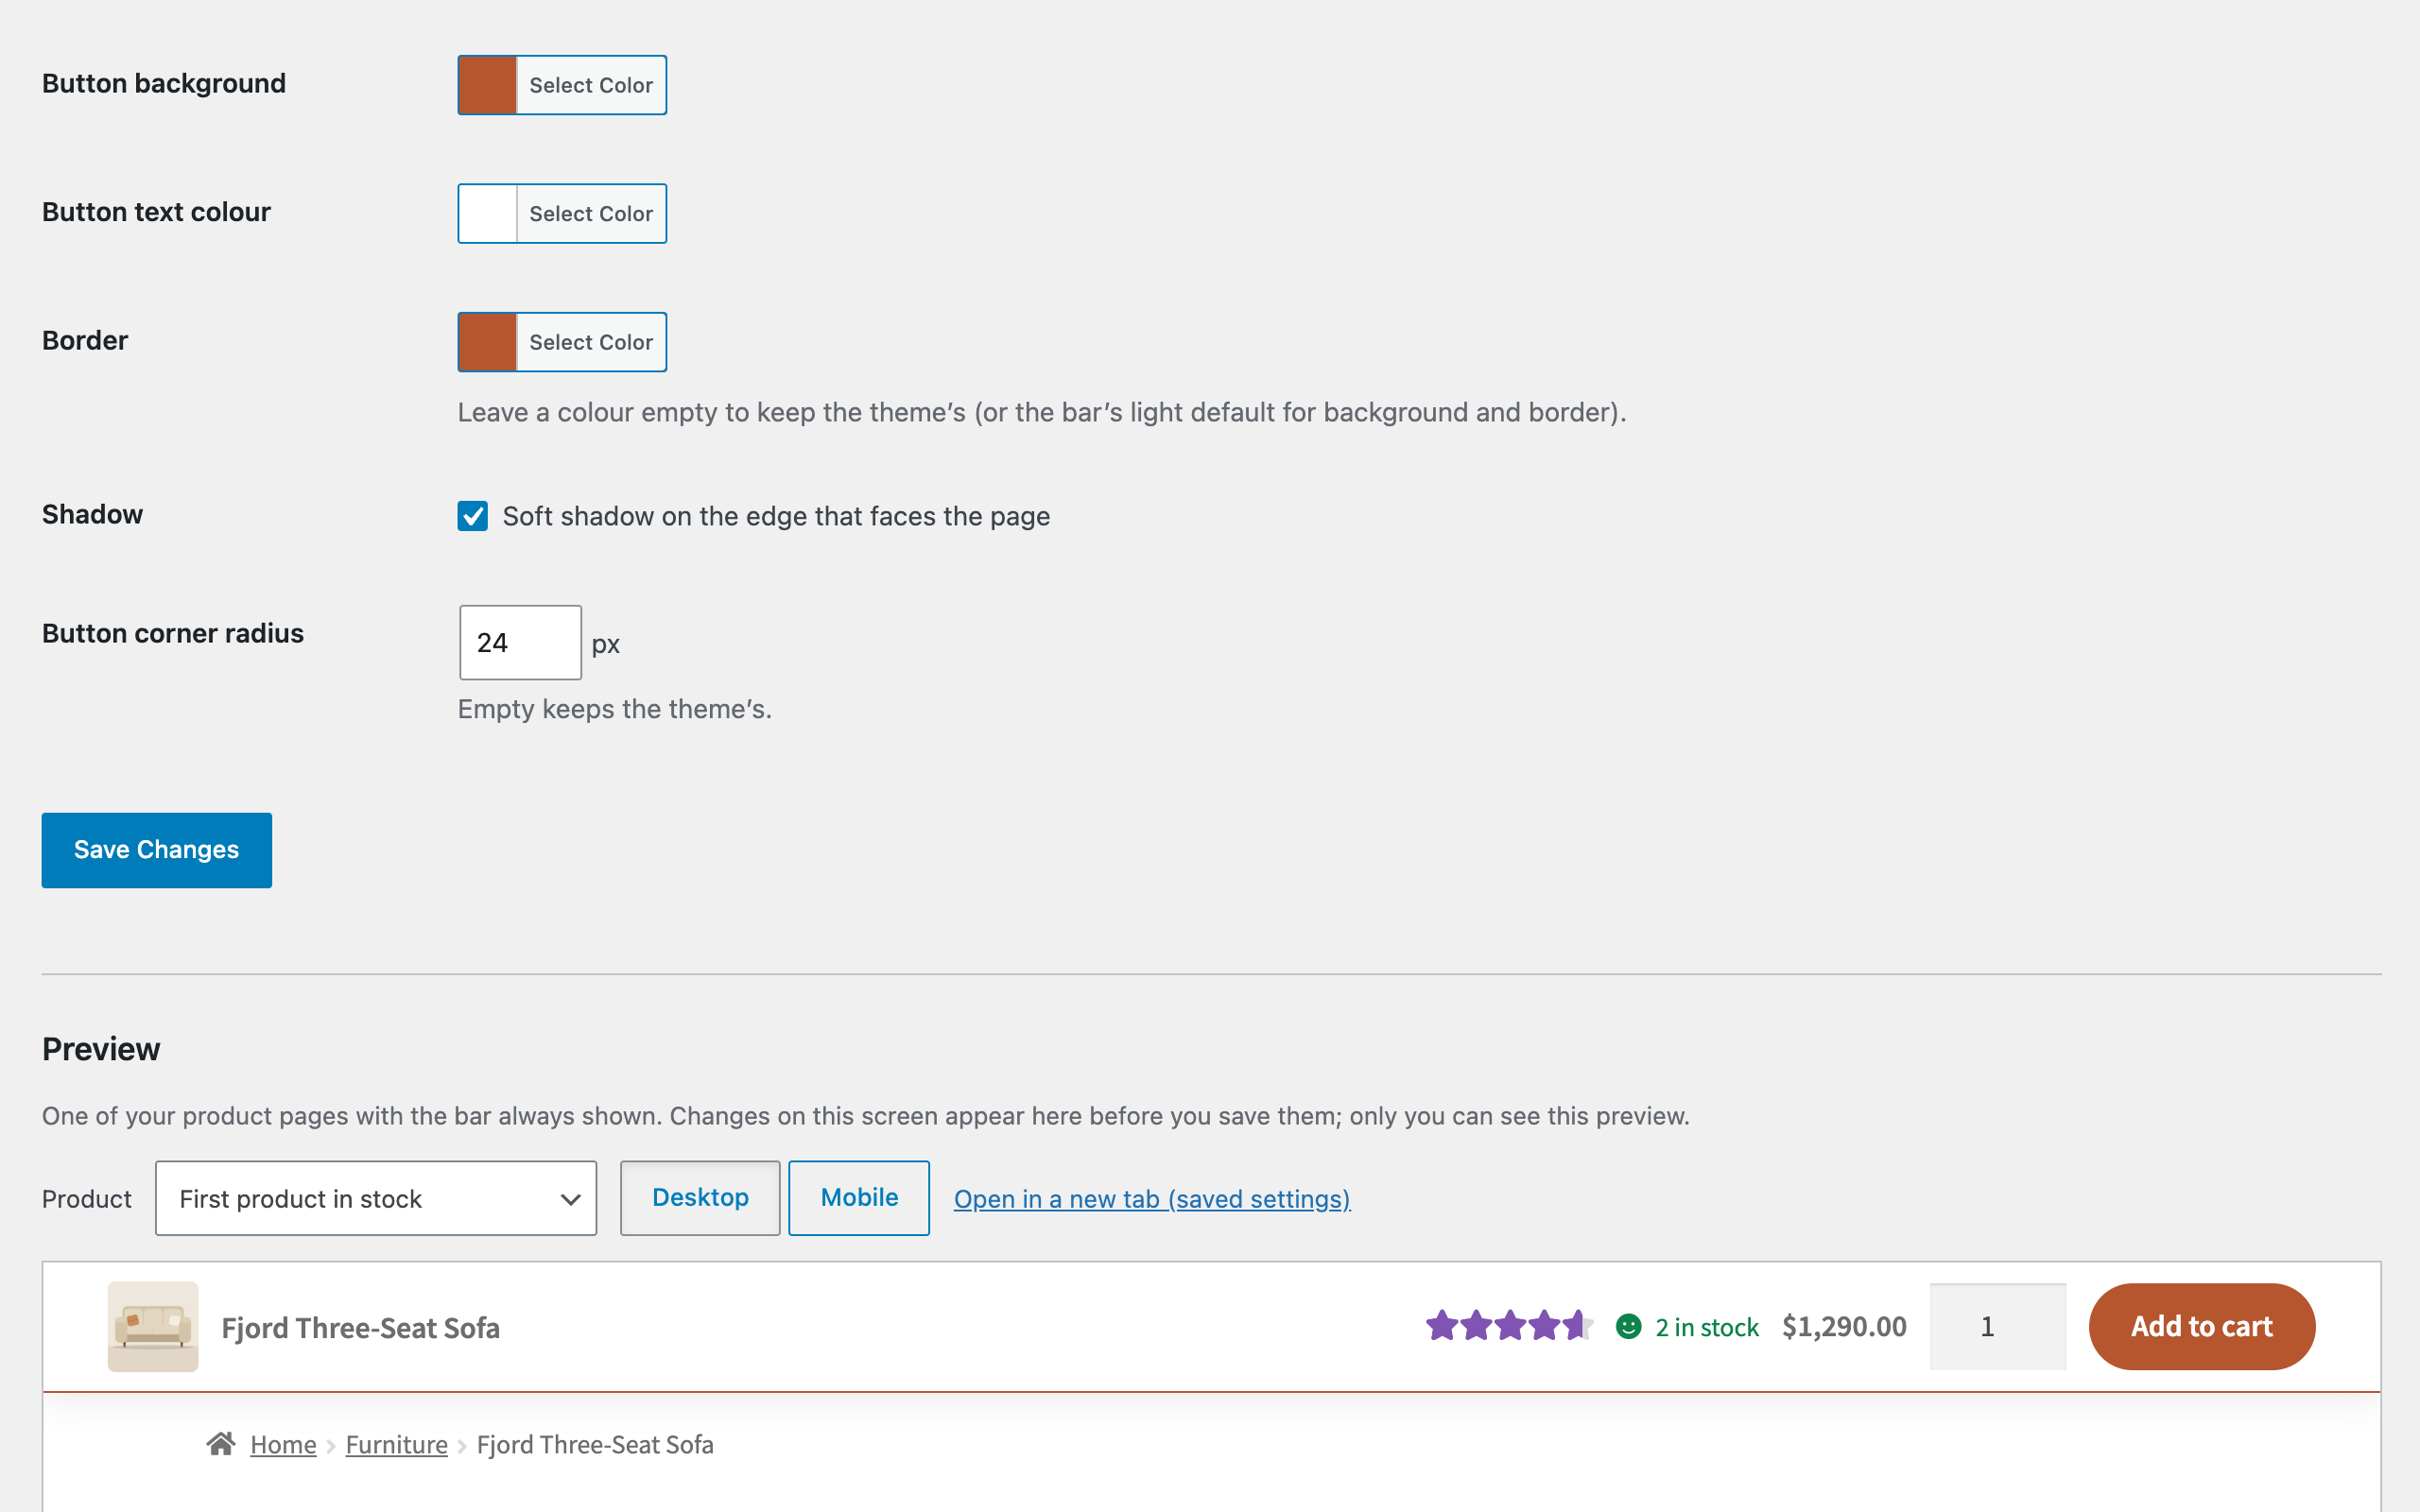Click the Preview heading
2420x1512 pixels.
pos(101,1049)
